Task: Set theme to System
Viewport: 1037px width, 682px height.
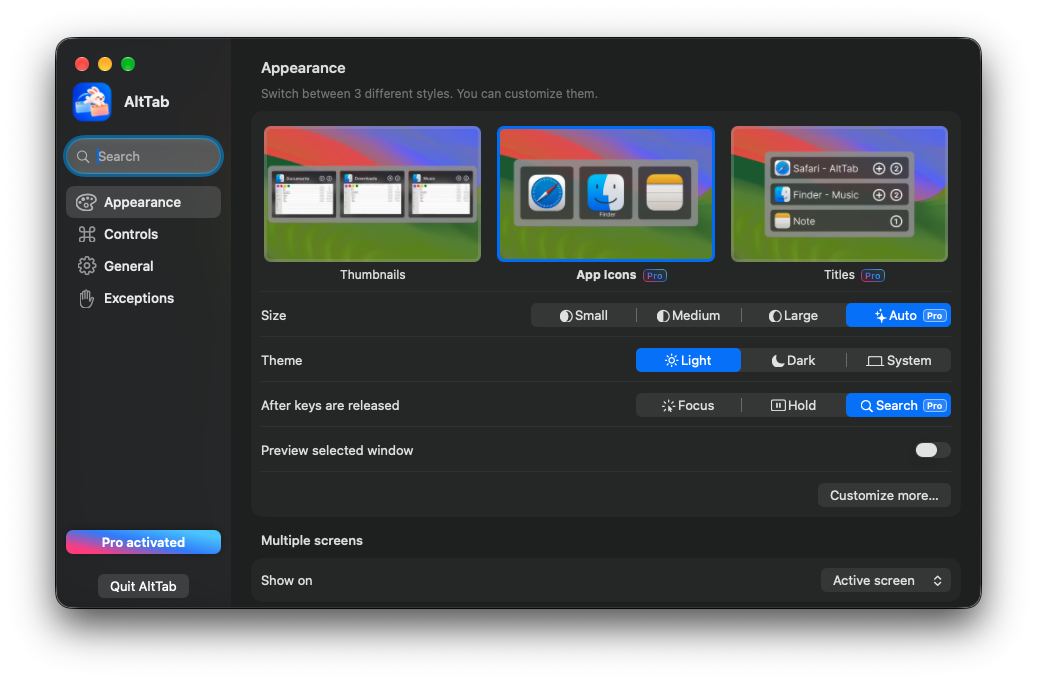Action: (898, 361)
